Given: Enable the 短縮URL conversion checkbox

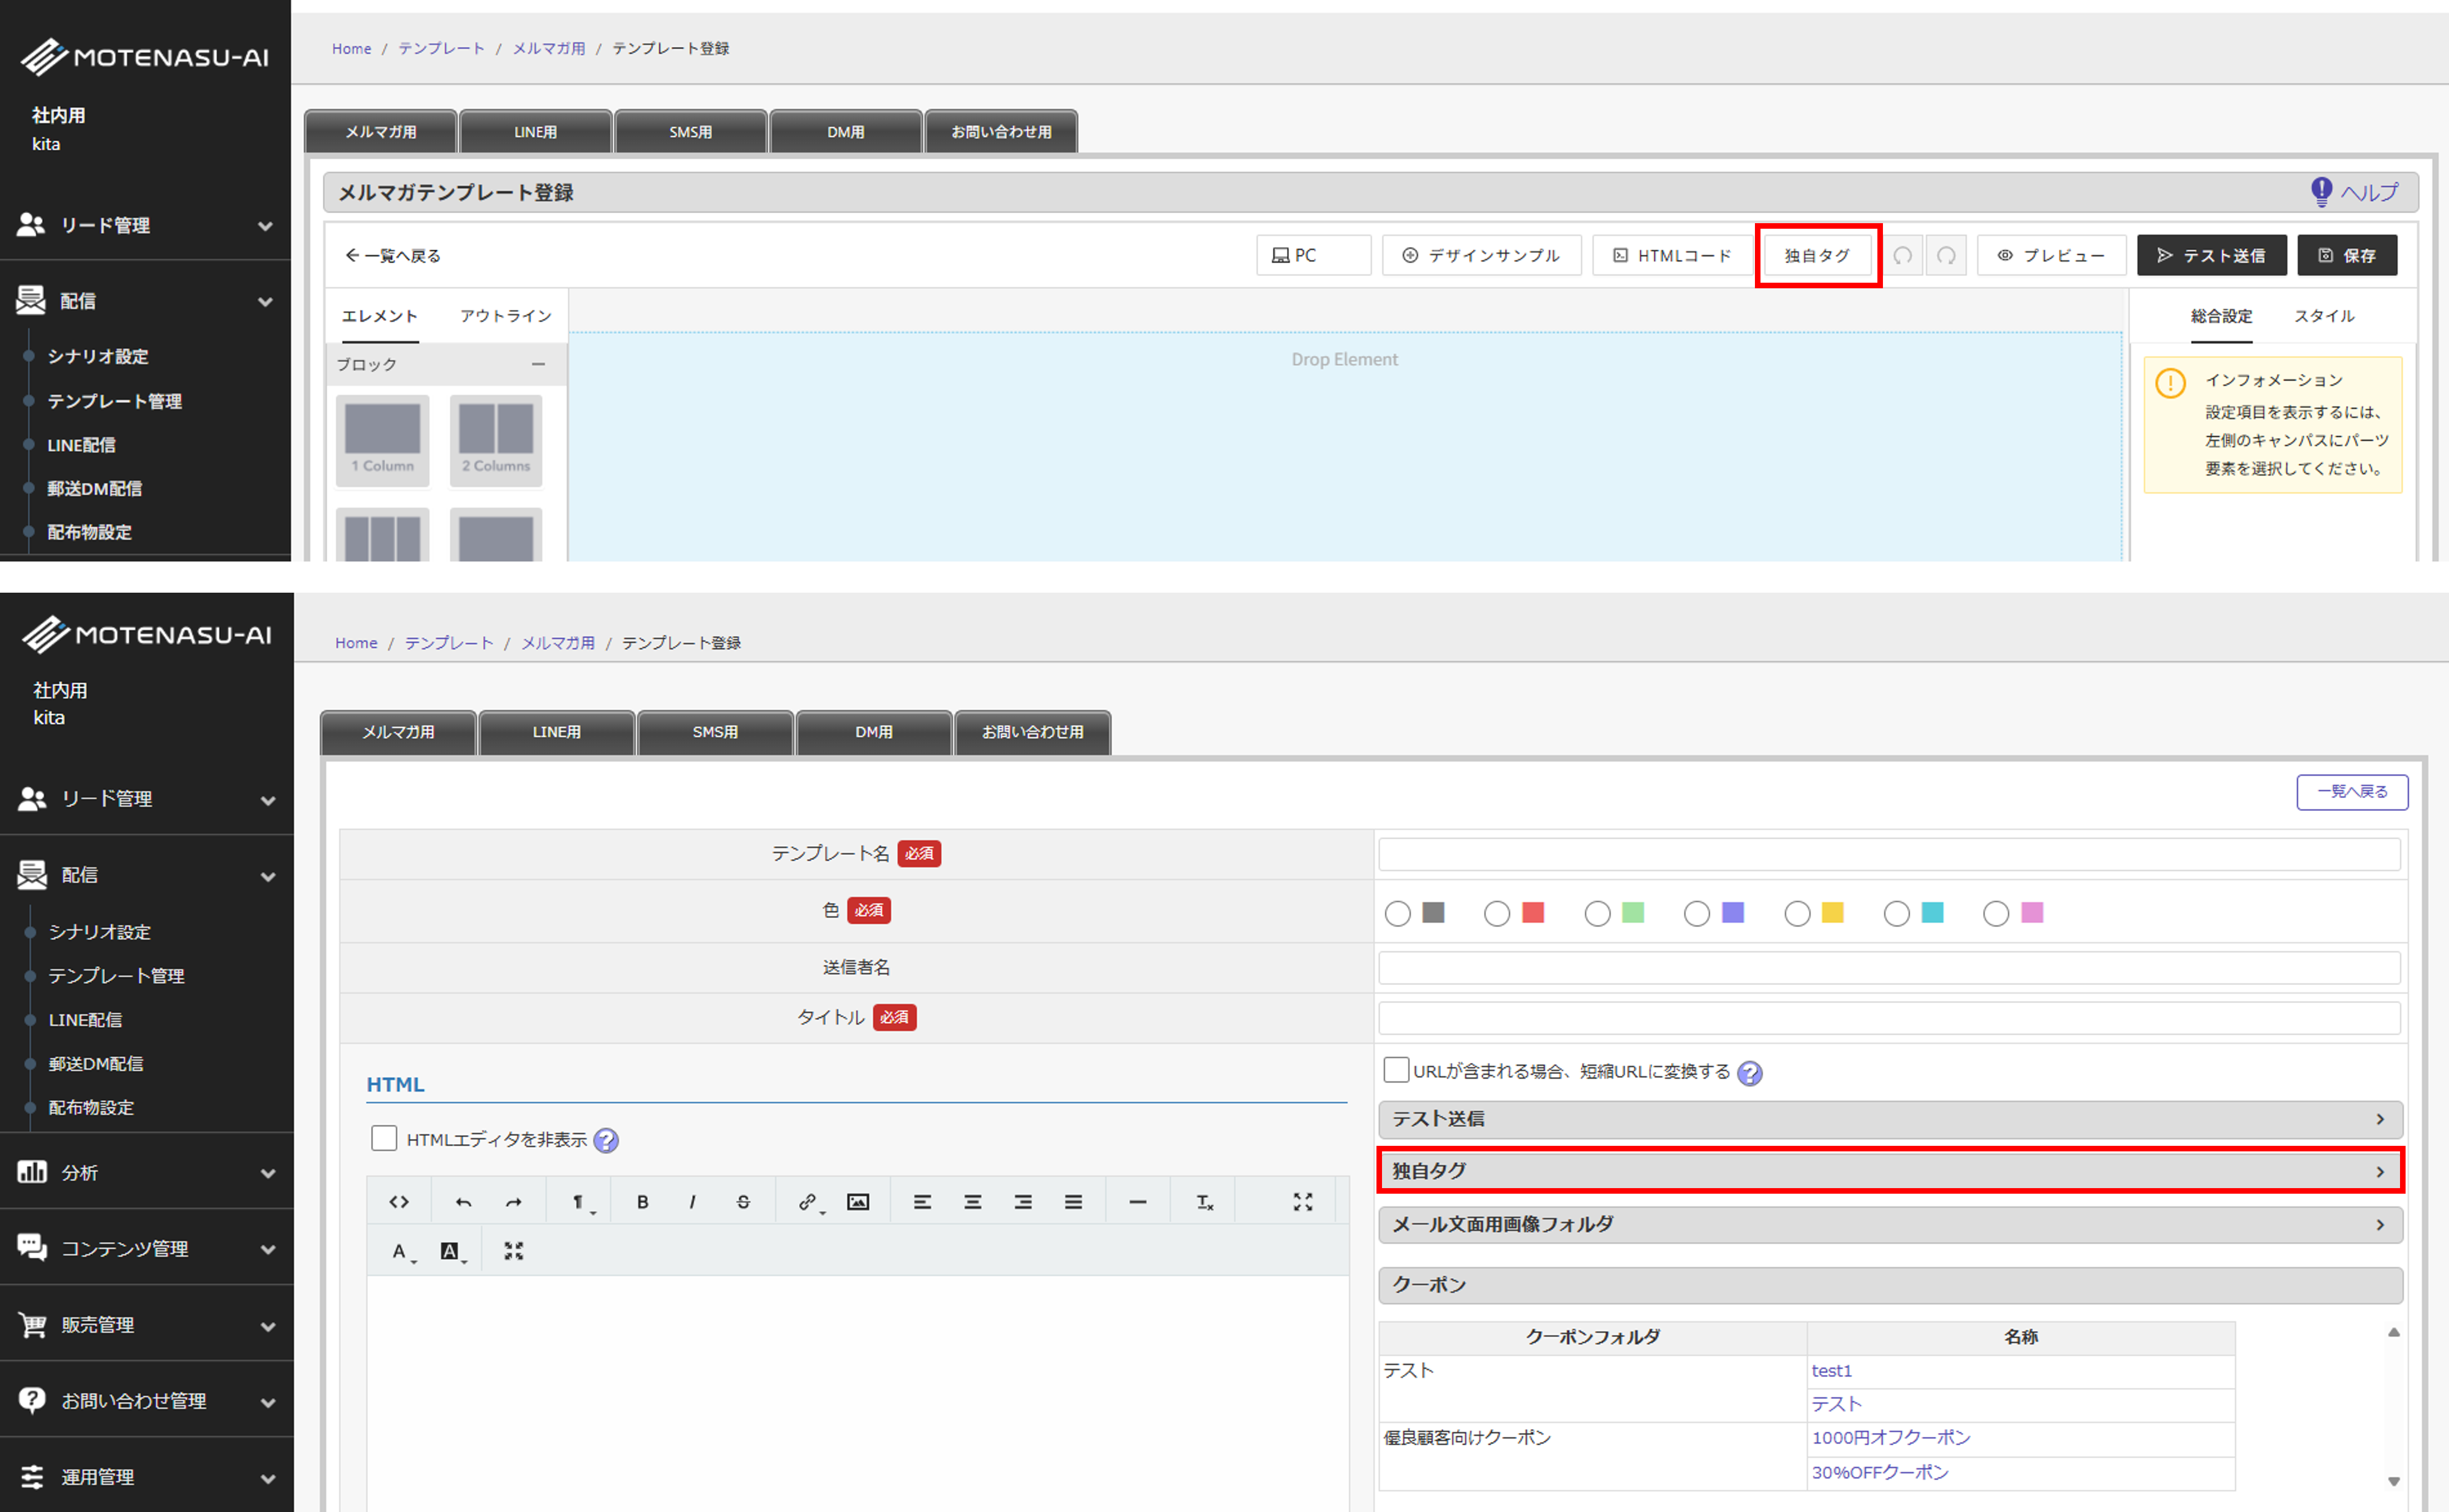Looking at the screenshot, I should pos(1396,1070).
